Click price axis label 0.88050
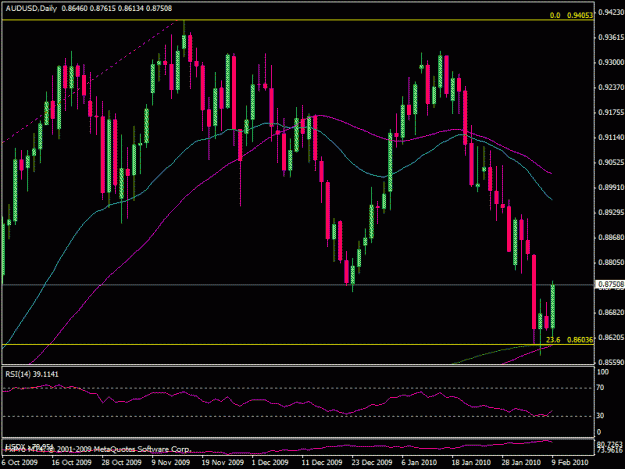 (611, 263)
